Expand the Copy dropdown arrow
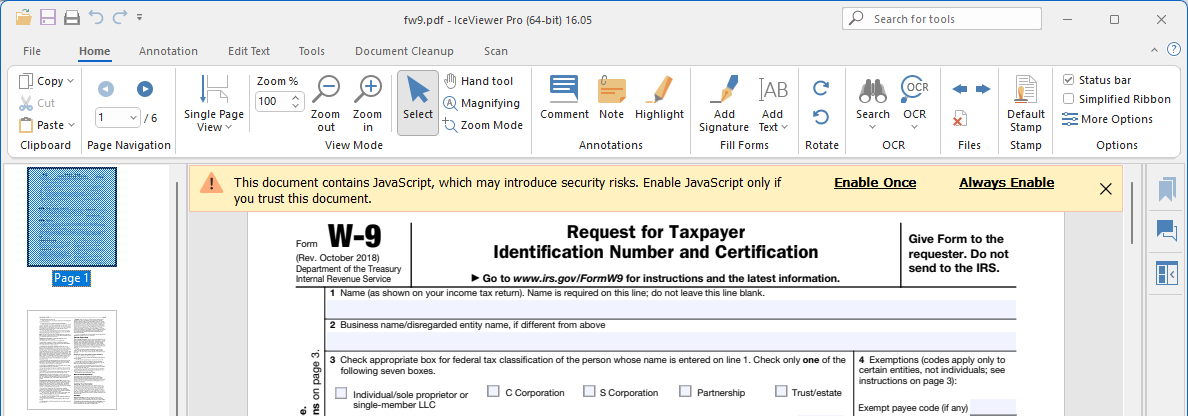The image size is (1188, 416). click(x=70, y=81)
